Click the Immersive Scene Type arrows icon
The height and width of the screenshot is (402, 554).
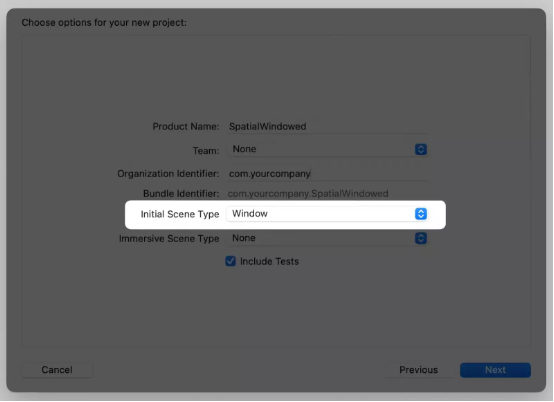[x=421, y=238]
